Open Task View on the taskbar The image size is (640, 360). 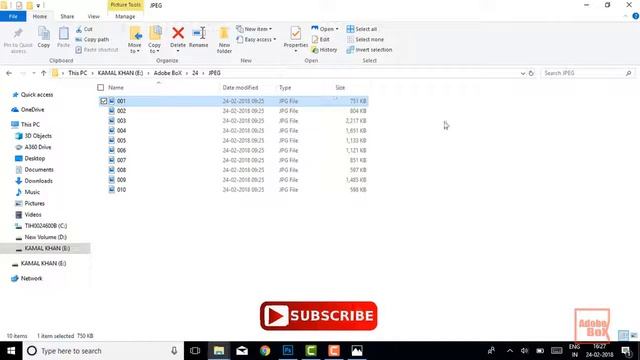tap(195, 351)
